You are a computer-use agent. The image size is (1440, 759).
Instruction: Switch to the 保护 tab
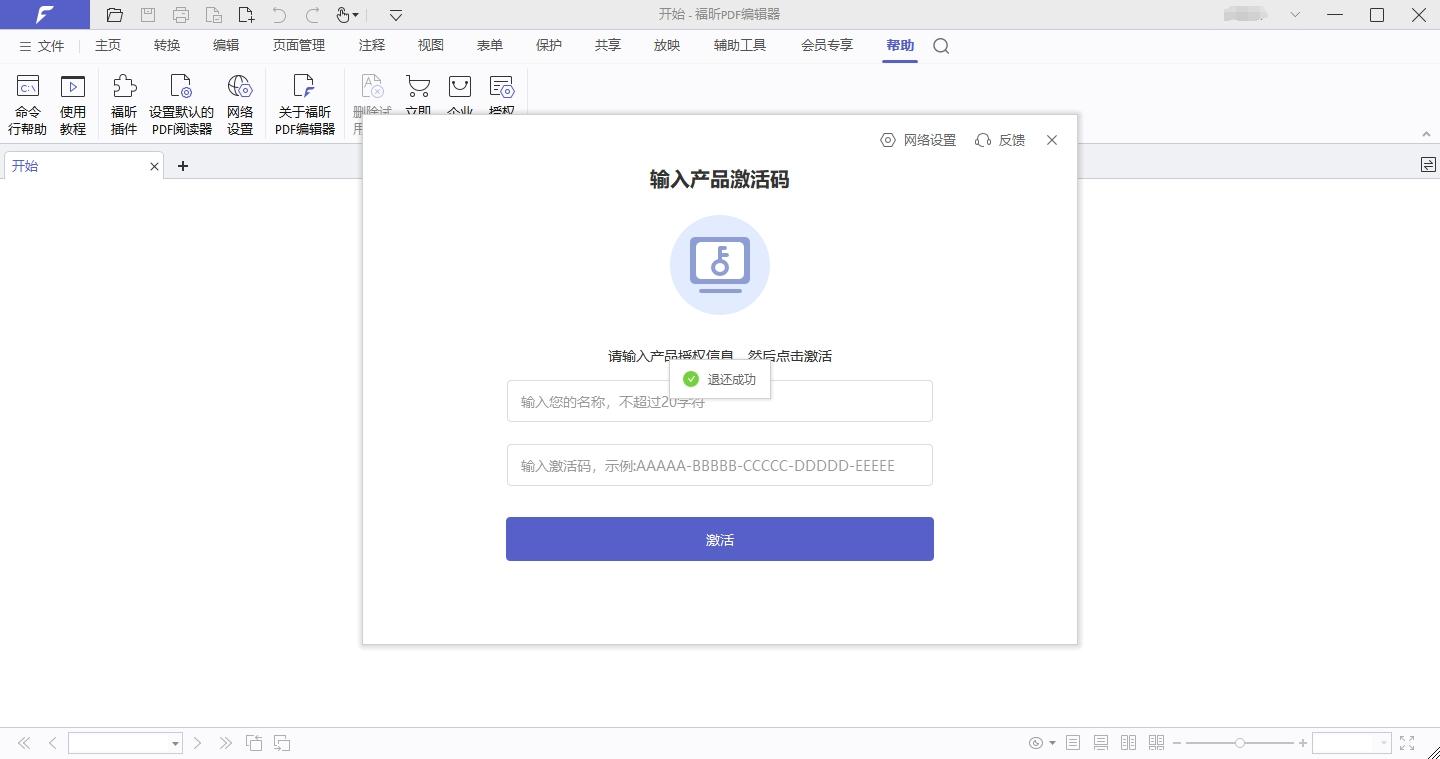pos(549,45)
